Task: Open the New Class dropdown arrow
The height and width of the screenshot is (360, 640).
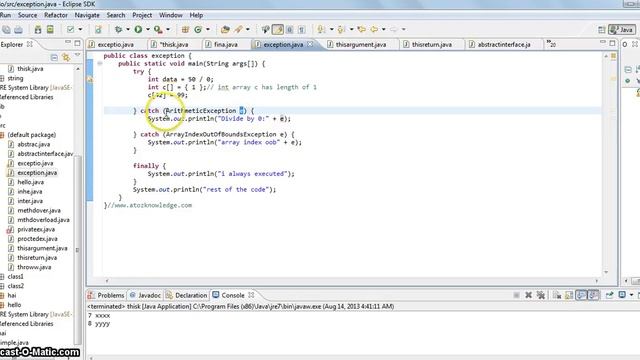Action: [x=208, y=29]
